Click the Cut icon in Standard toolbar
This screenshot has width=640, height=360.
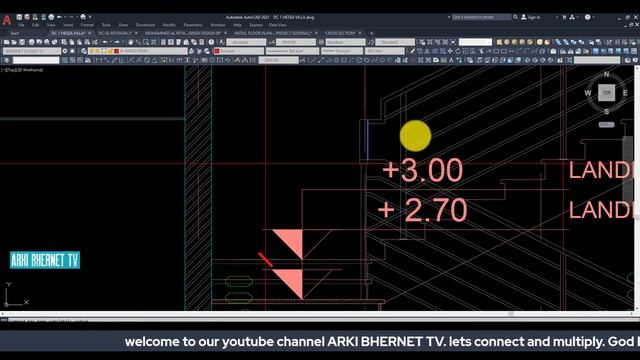point(64,42)
